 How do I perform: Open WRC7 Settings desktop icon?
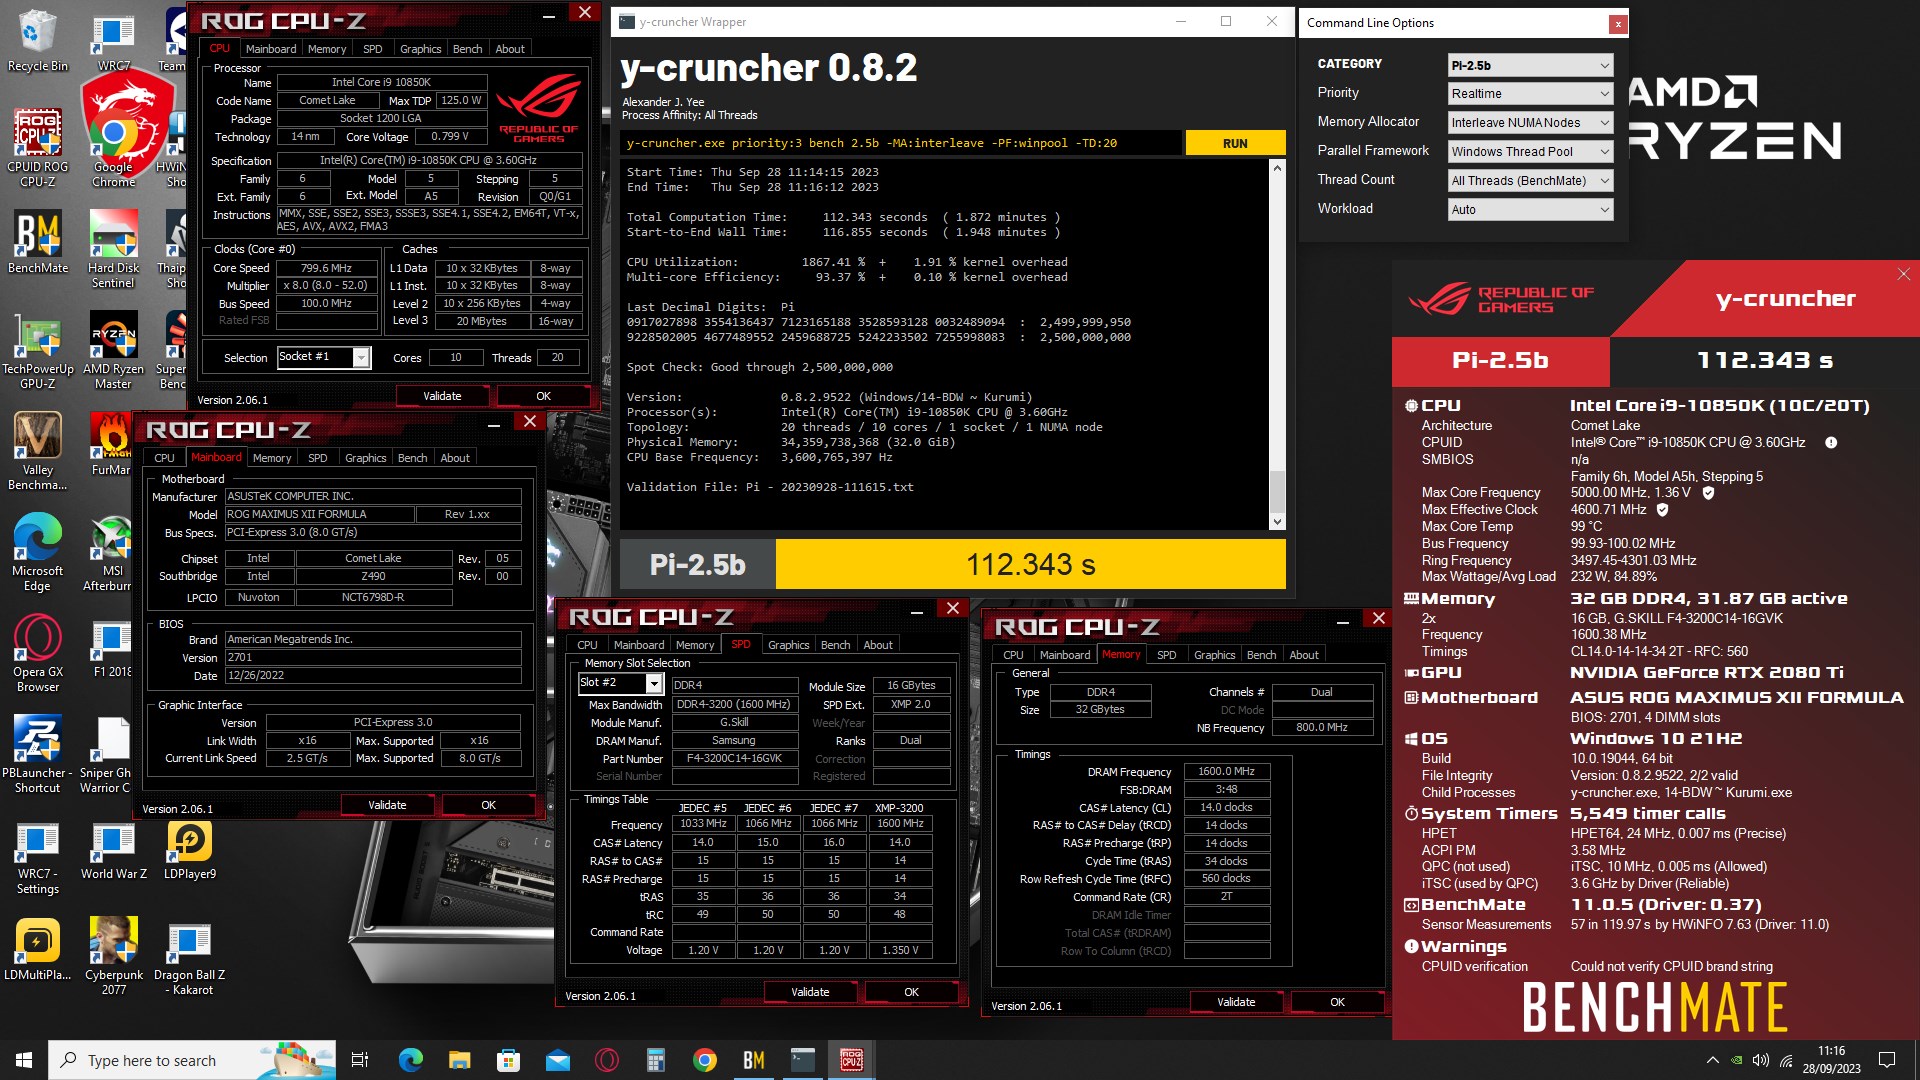pos(37,858)
